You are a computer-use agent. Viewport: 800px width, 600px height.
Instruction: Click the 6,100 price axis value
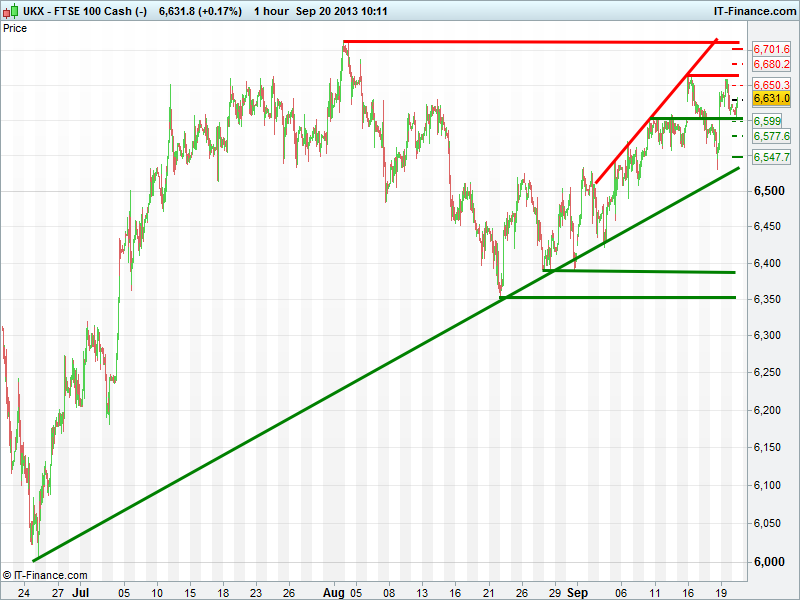click(x=769, y=485)
